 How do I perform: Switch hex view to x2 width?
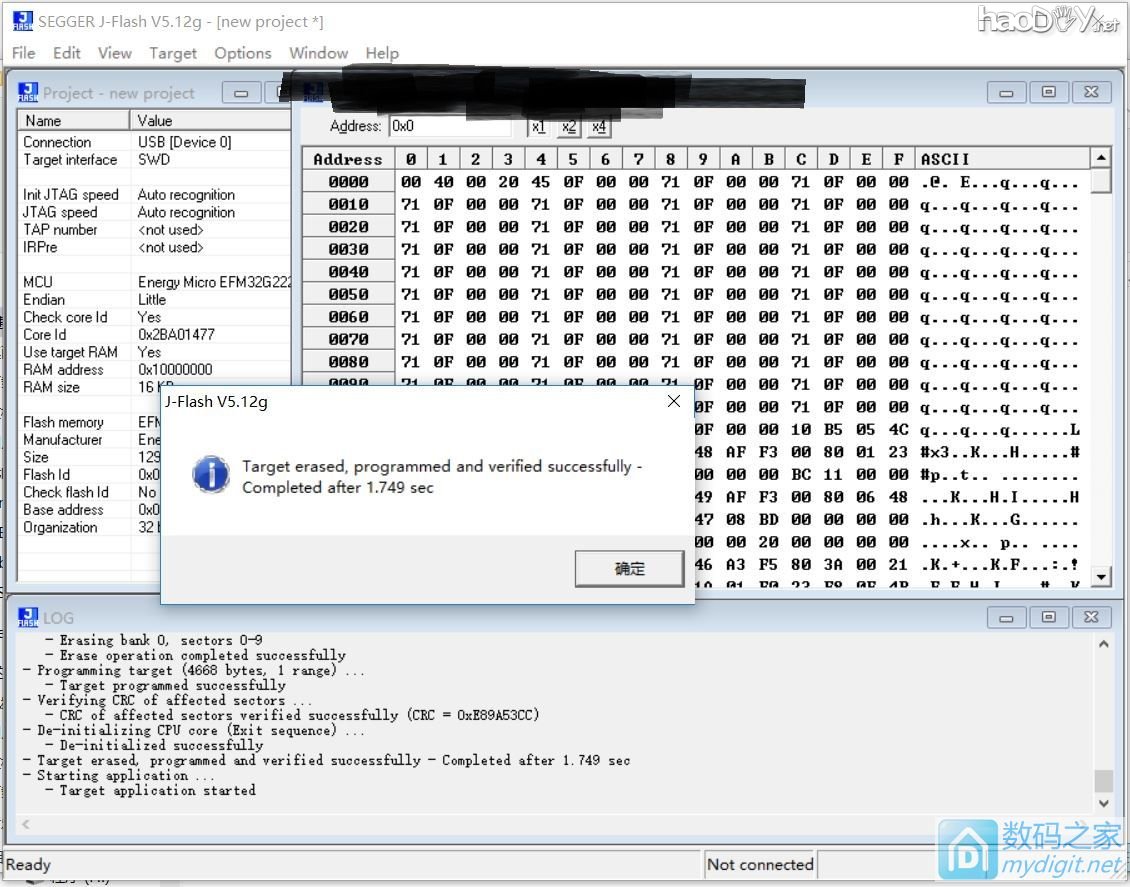point(569,127)
